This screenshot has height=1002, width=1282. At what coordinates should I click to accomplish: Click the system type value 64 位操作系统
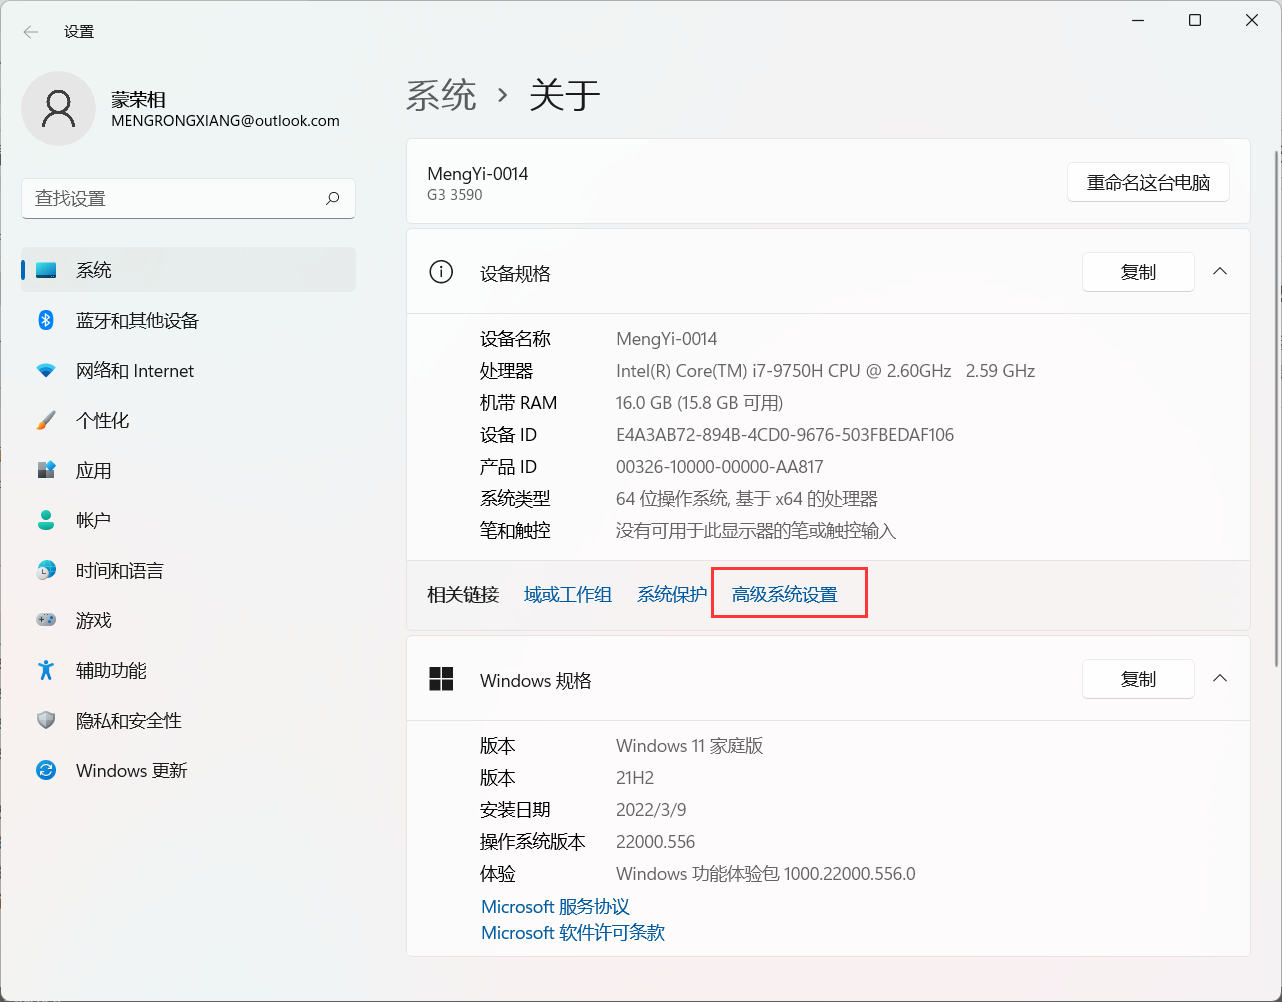pyautogui.click(x=747, y=498)
